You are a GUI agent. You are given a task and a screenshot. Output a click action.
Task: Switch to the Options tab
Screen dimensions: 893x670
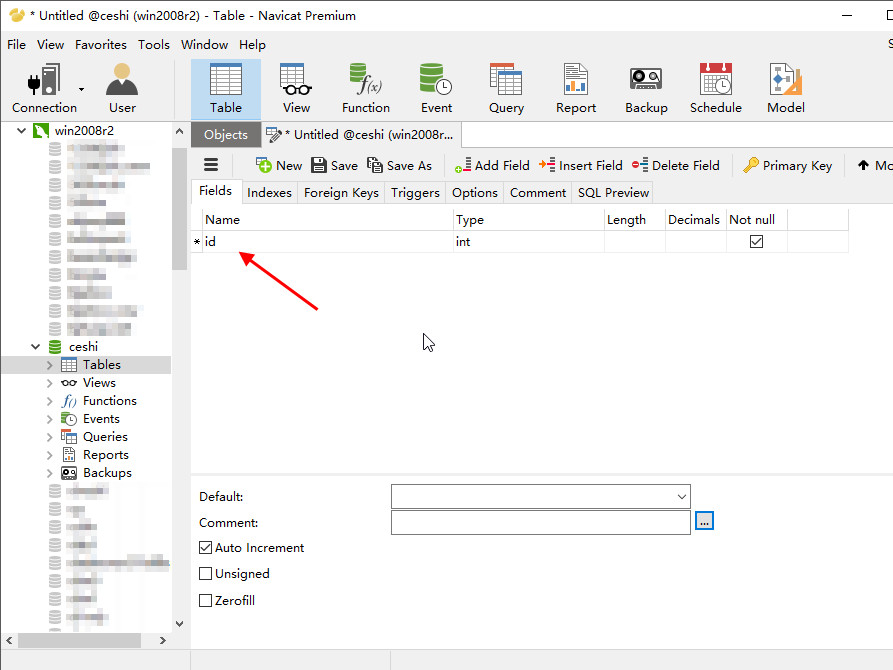475,193
